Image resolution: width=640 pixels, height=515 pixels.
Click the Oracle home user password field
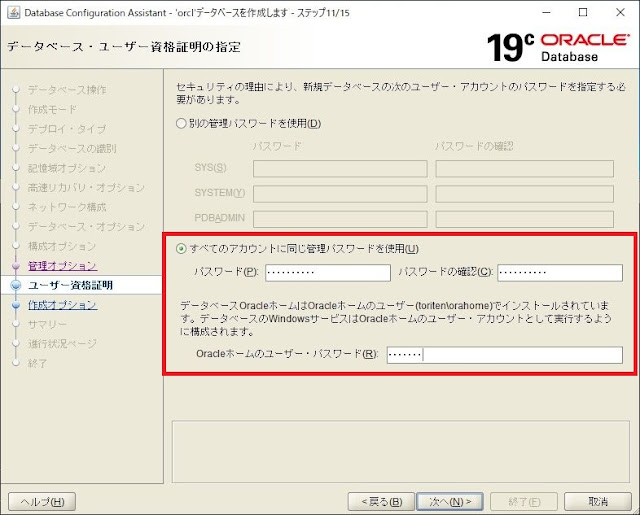[x=504, y=355]
